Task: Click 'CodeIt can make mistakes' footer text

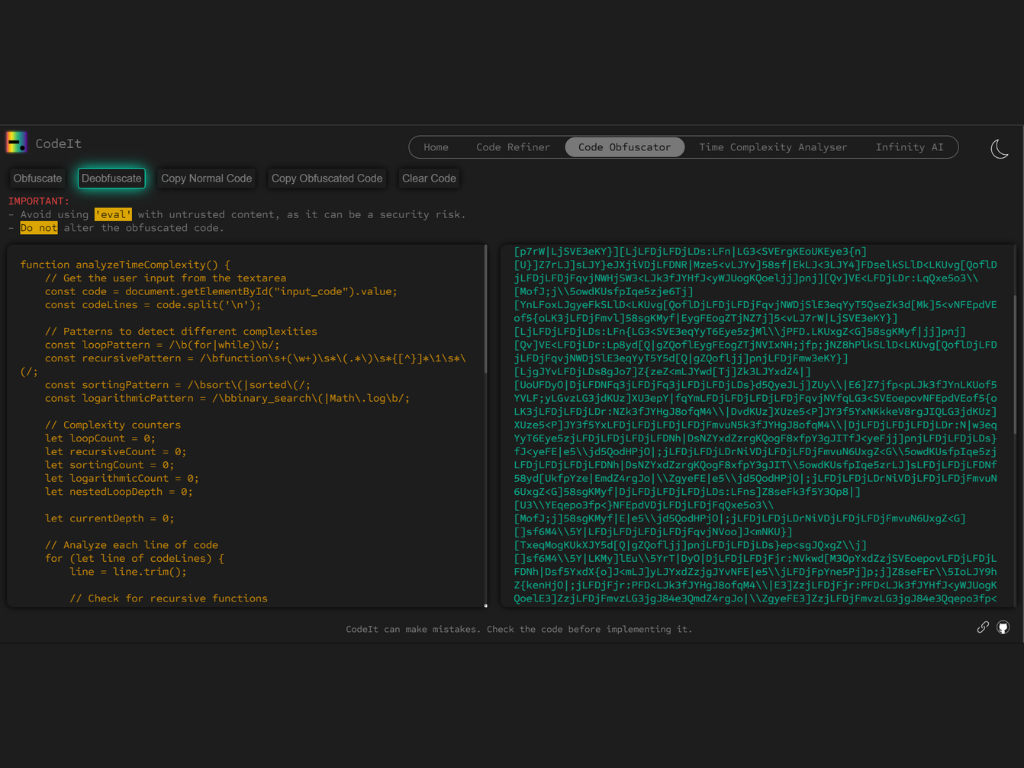Action: coord(519,629)
